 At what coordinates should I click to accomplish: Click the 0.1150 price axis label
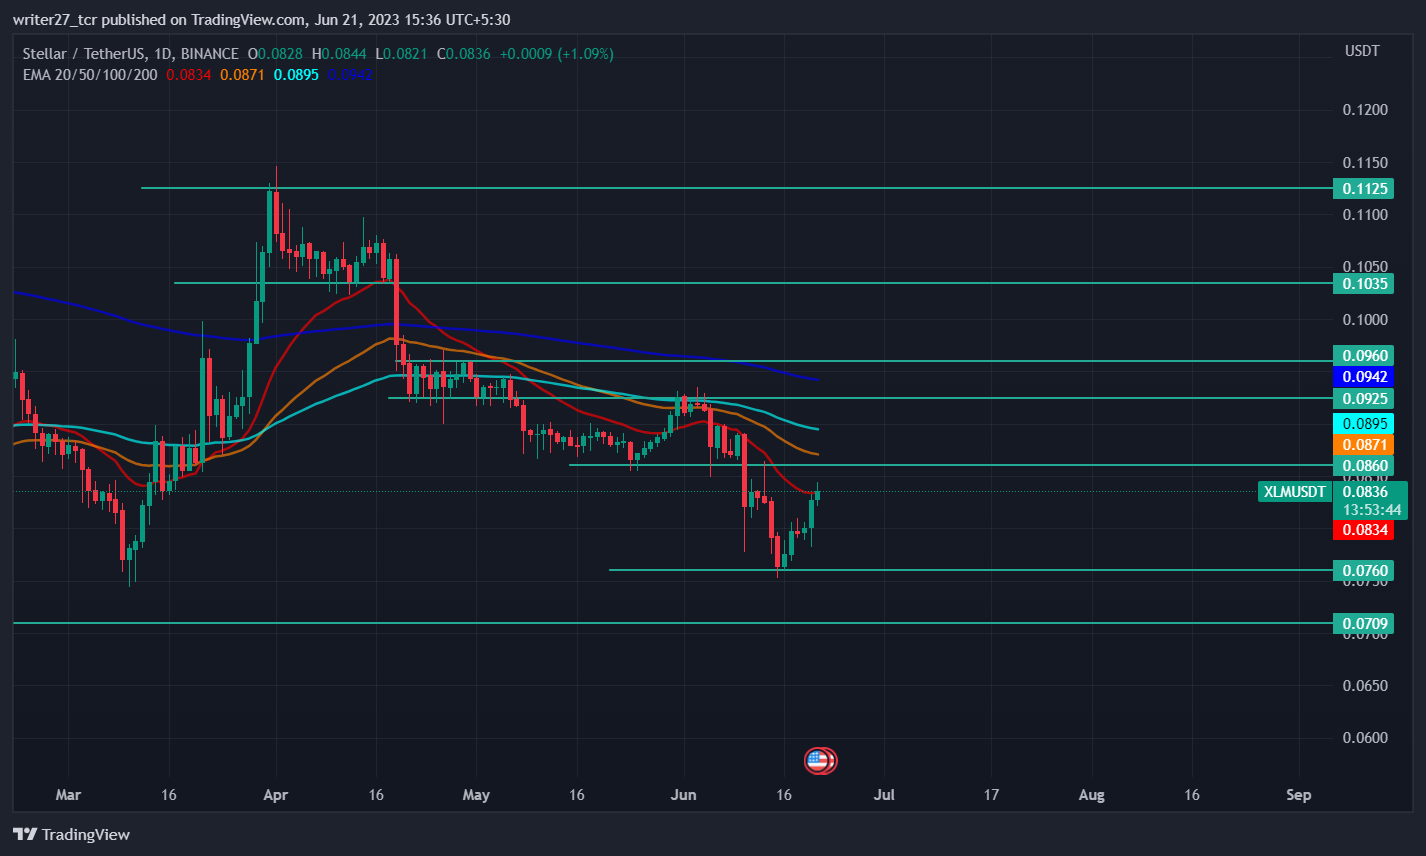[x=1365, y=162]
